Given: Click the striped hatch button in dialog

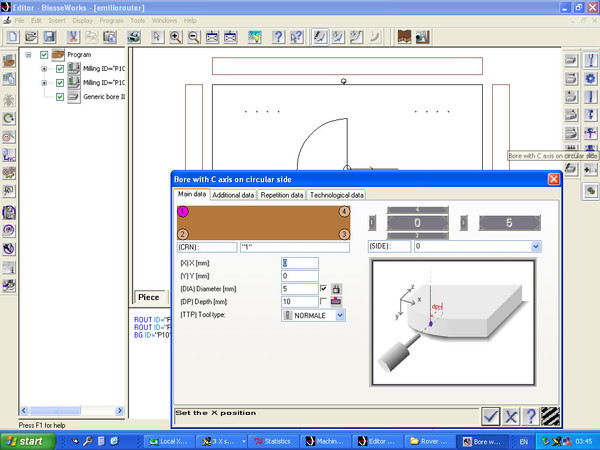Looking at the screenshot, I should click(550, 416).
